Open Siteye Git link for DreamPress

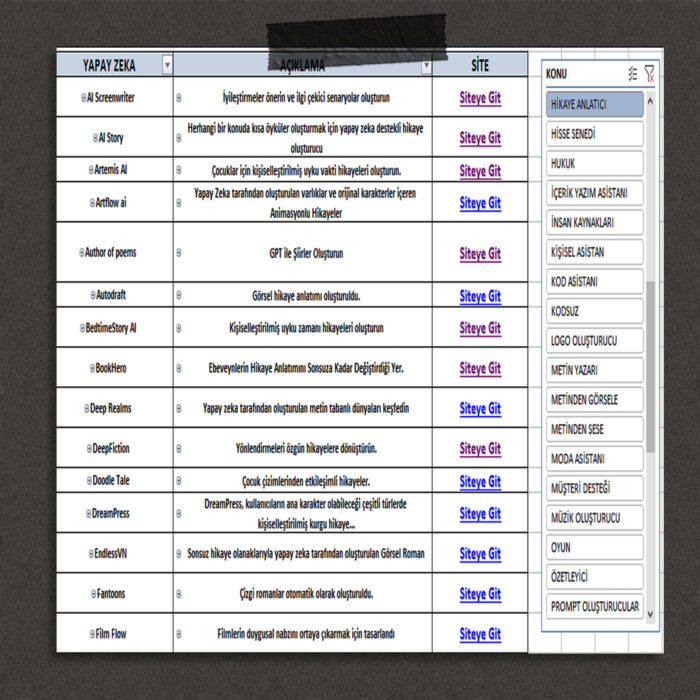click(x=480, y=514)
